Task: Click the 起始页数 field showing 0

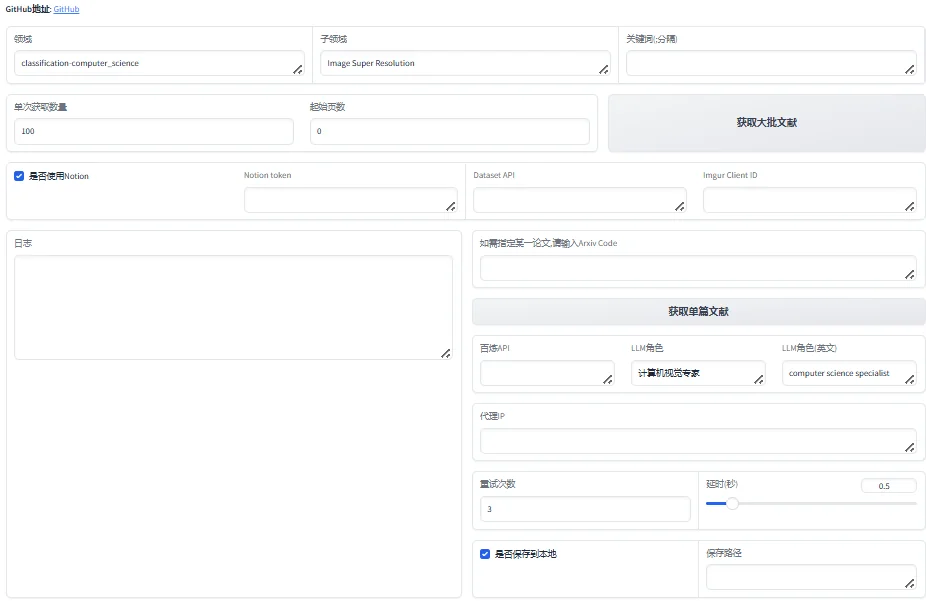Action: [449, 131]
